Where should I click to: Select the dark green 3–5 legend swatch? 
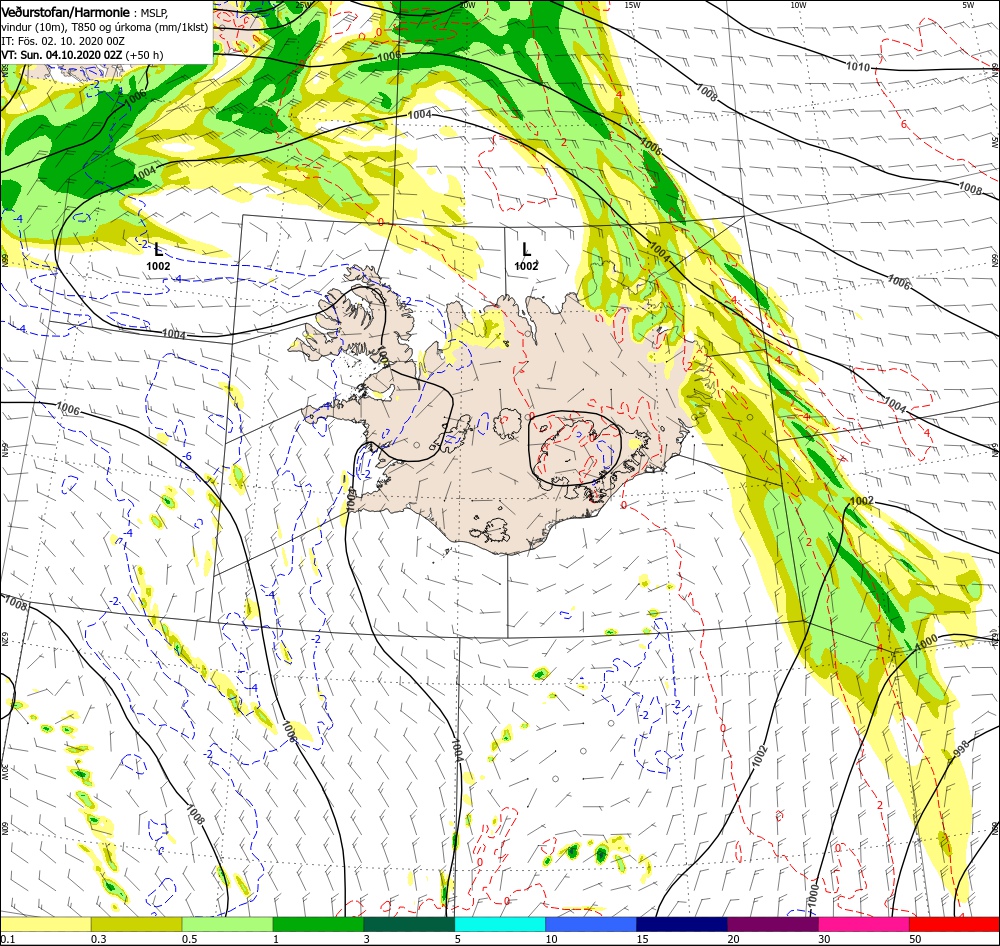(409, 924)
